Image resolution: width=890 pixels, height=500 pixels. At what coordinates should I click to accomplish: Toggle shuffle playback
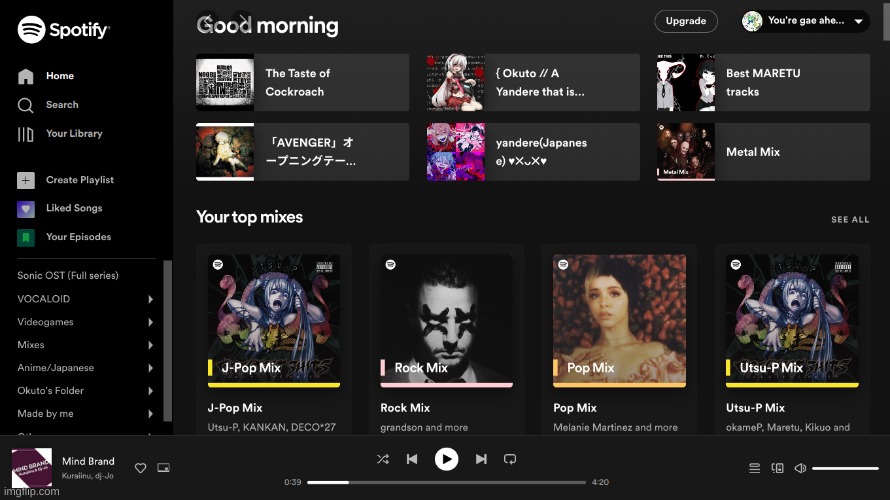pos(383,459)
